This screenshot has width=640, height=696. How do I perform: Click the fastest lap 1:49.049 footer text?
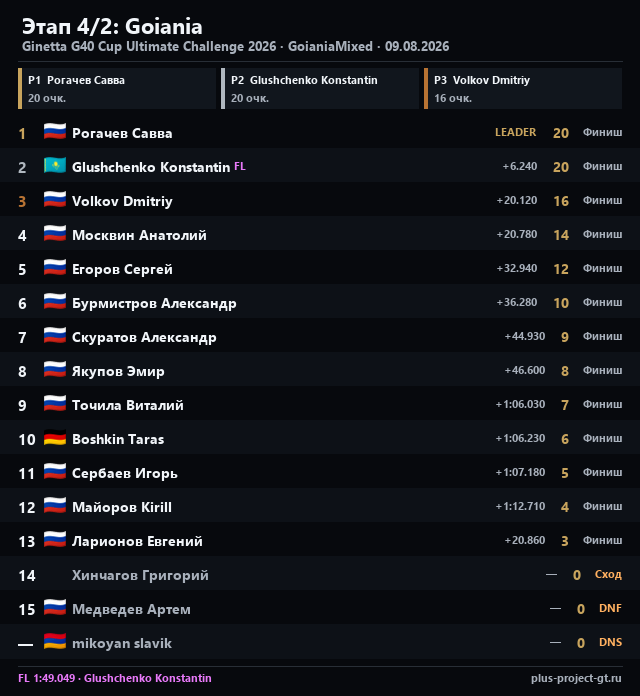point(115,678)
